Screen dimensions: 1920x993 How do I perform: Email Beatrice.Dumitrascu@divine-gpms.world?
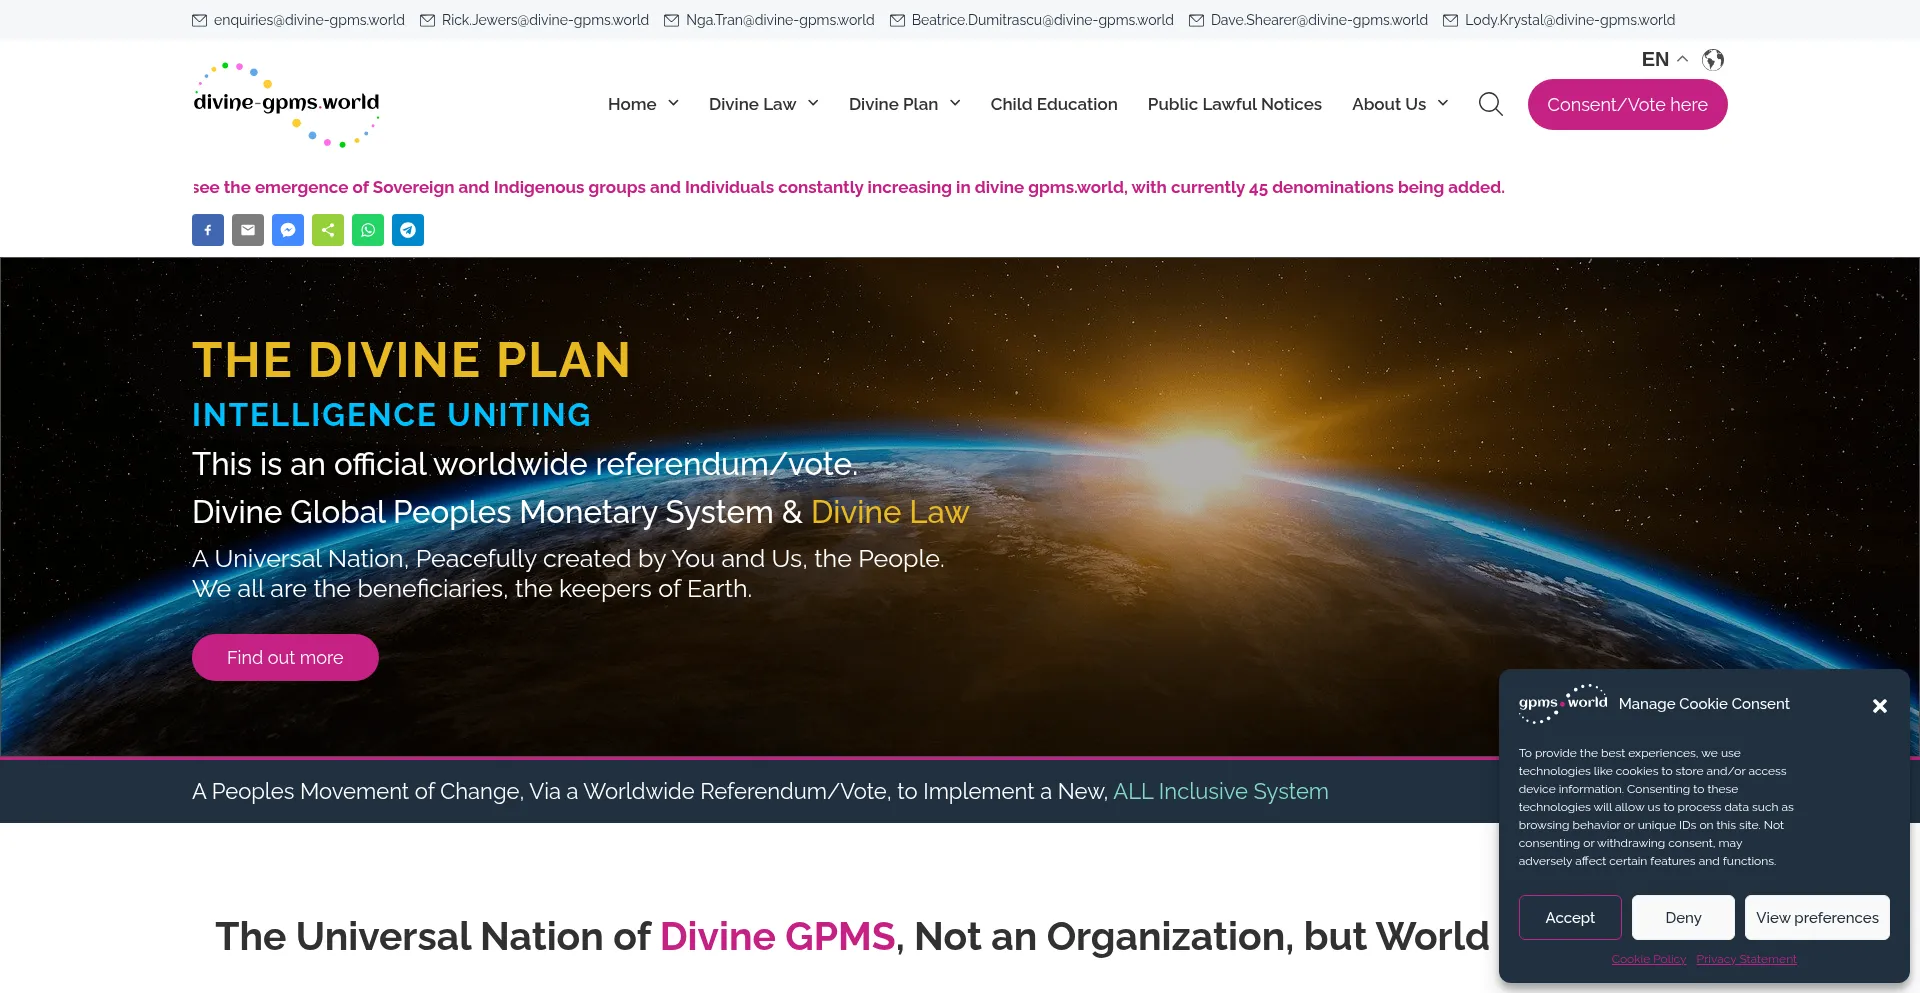[x=1043, y=20]
